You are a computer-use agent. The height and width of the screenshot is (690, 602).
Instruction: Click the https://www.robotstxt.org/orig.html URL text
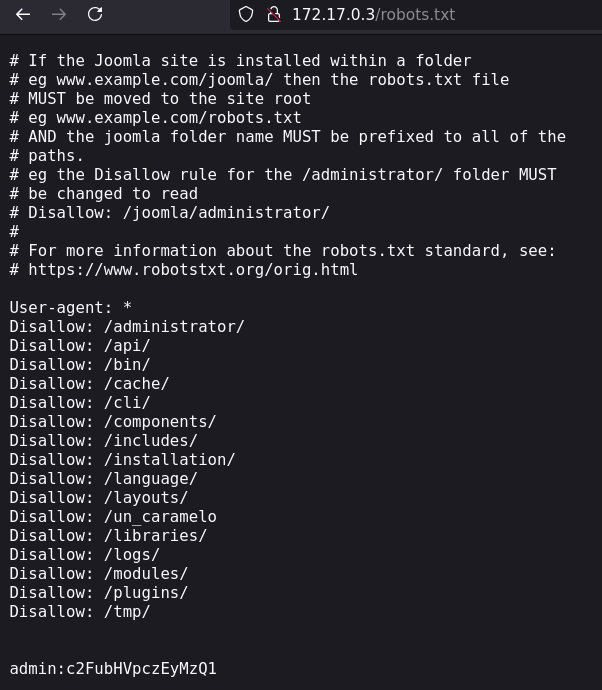click(x=193, y=269)
